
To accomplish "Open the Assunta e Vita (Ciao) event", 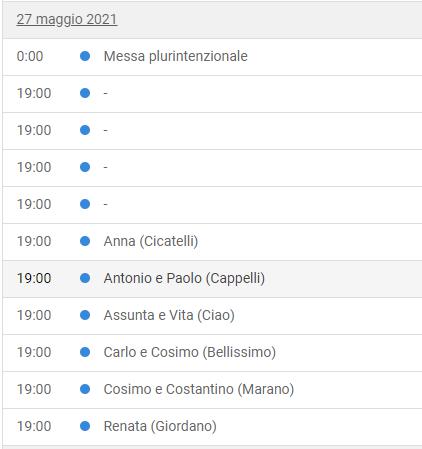I will 169,315.
